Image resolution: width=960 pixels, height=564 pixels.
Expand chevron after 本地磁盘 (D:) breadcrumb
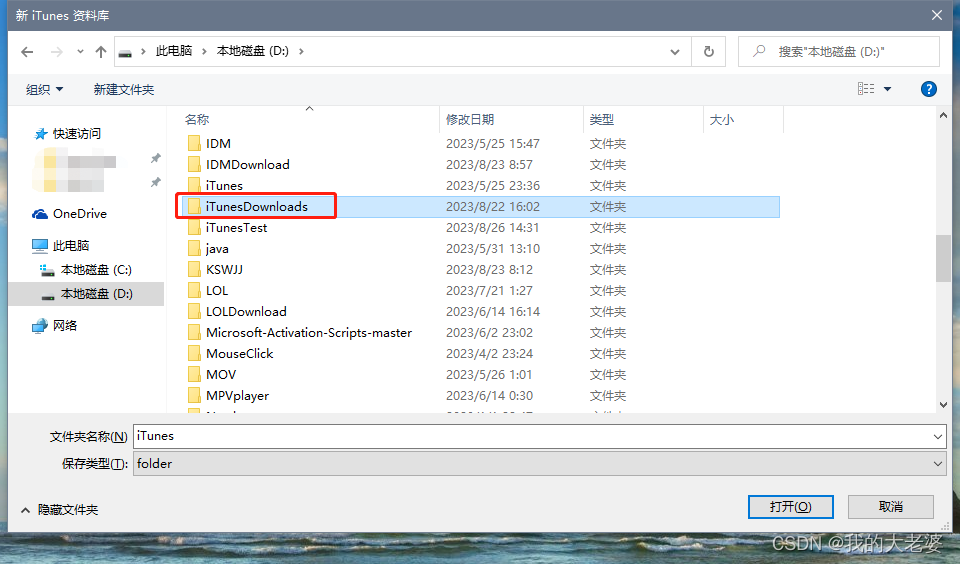tap(301, 51)
